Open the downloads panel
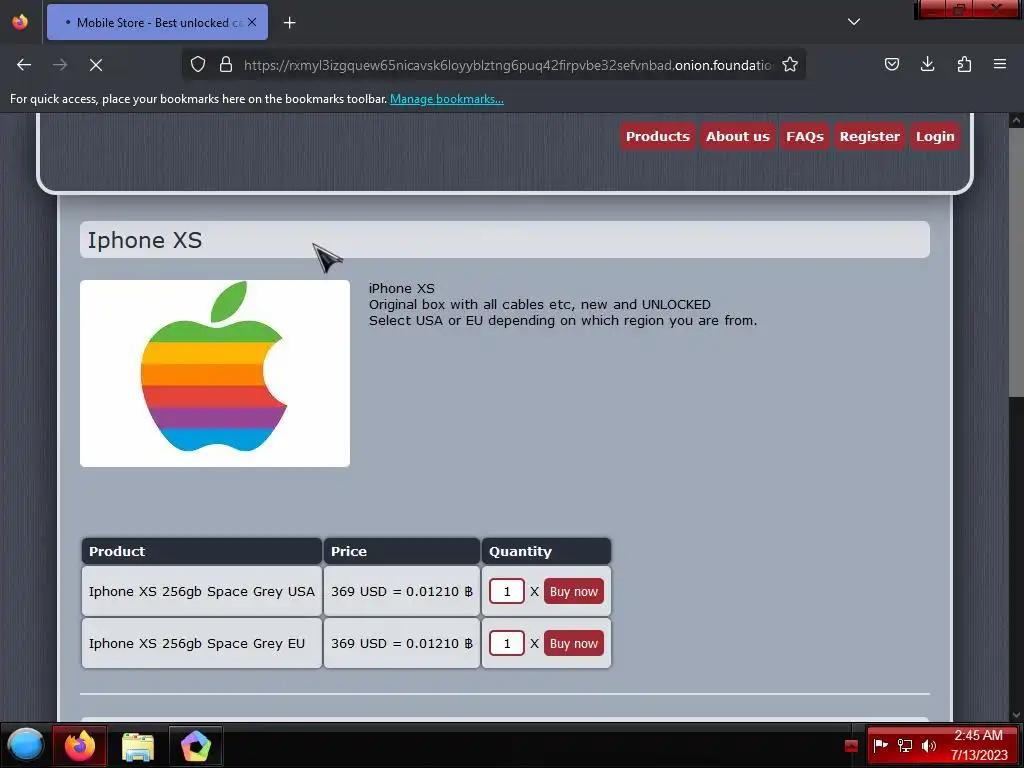The width and height of the screenshot is (1024, 768). click(927, 64)
